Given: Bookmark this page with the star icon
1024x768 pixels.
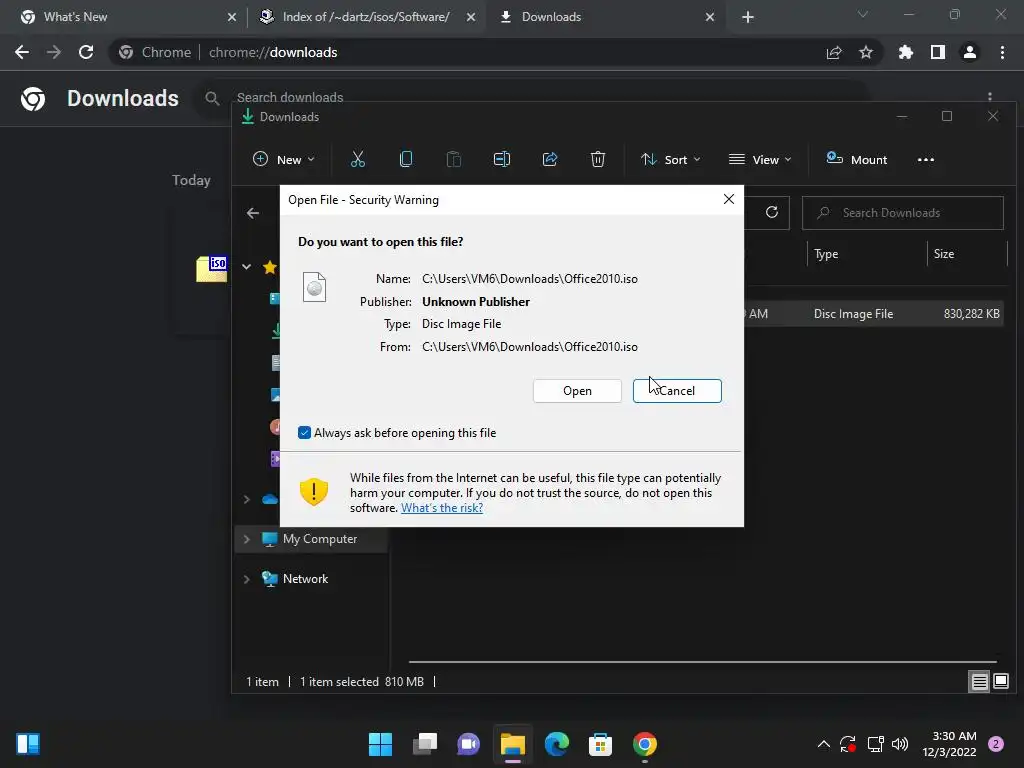Looking at the screenshot, I should coord(866,52).
